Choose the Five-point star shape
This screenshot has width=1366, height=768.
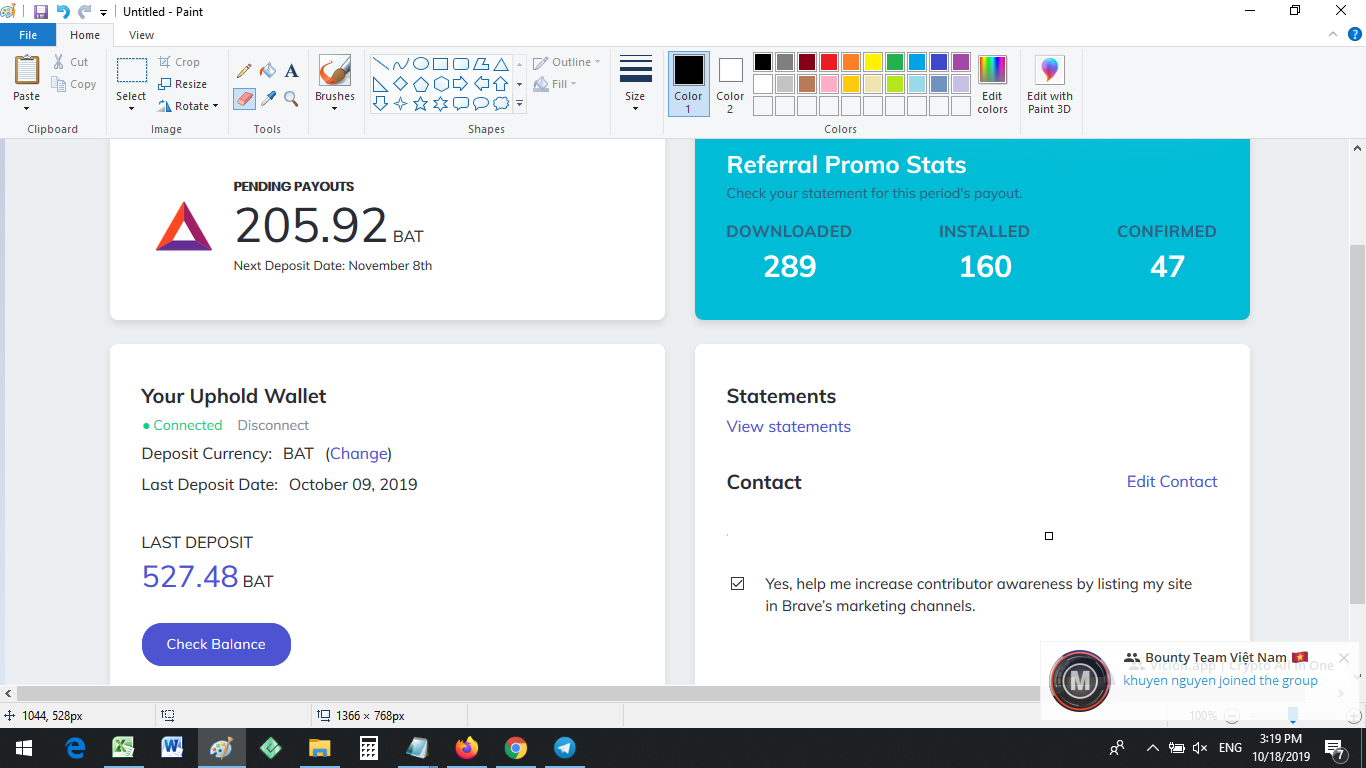point(421,104)
